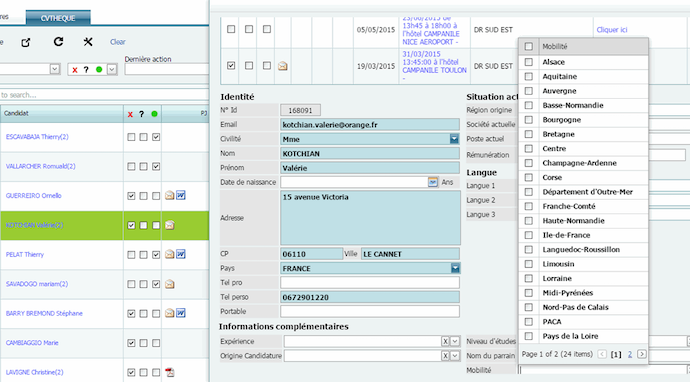
Task: Open candidate VALLARCHER Romuald(2)
Action: pyautogui.click(x=40, y=166)
